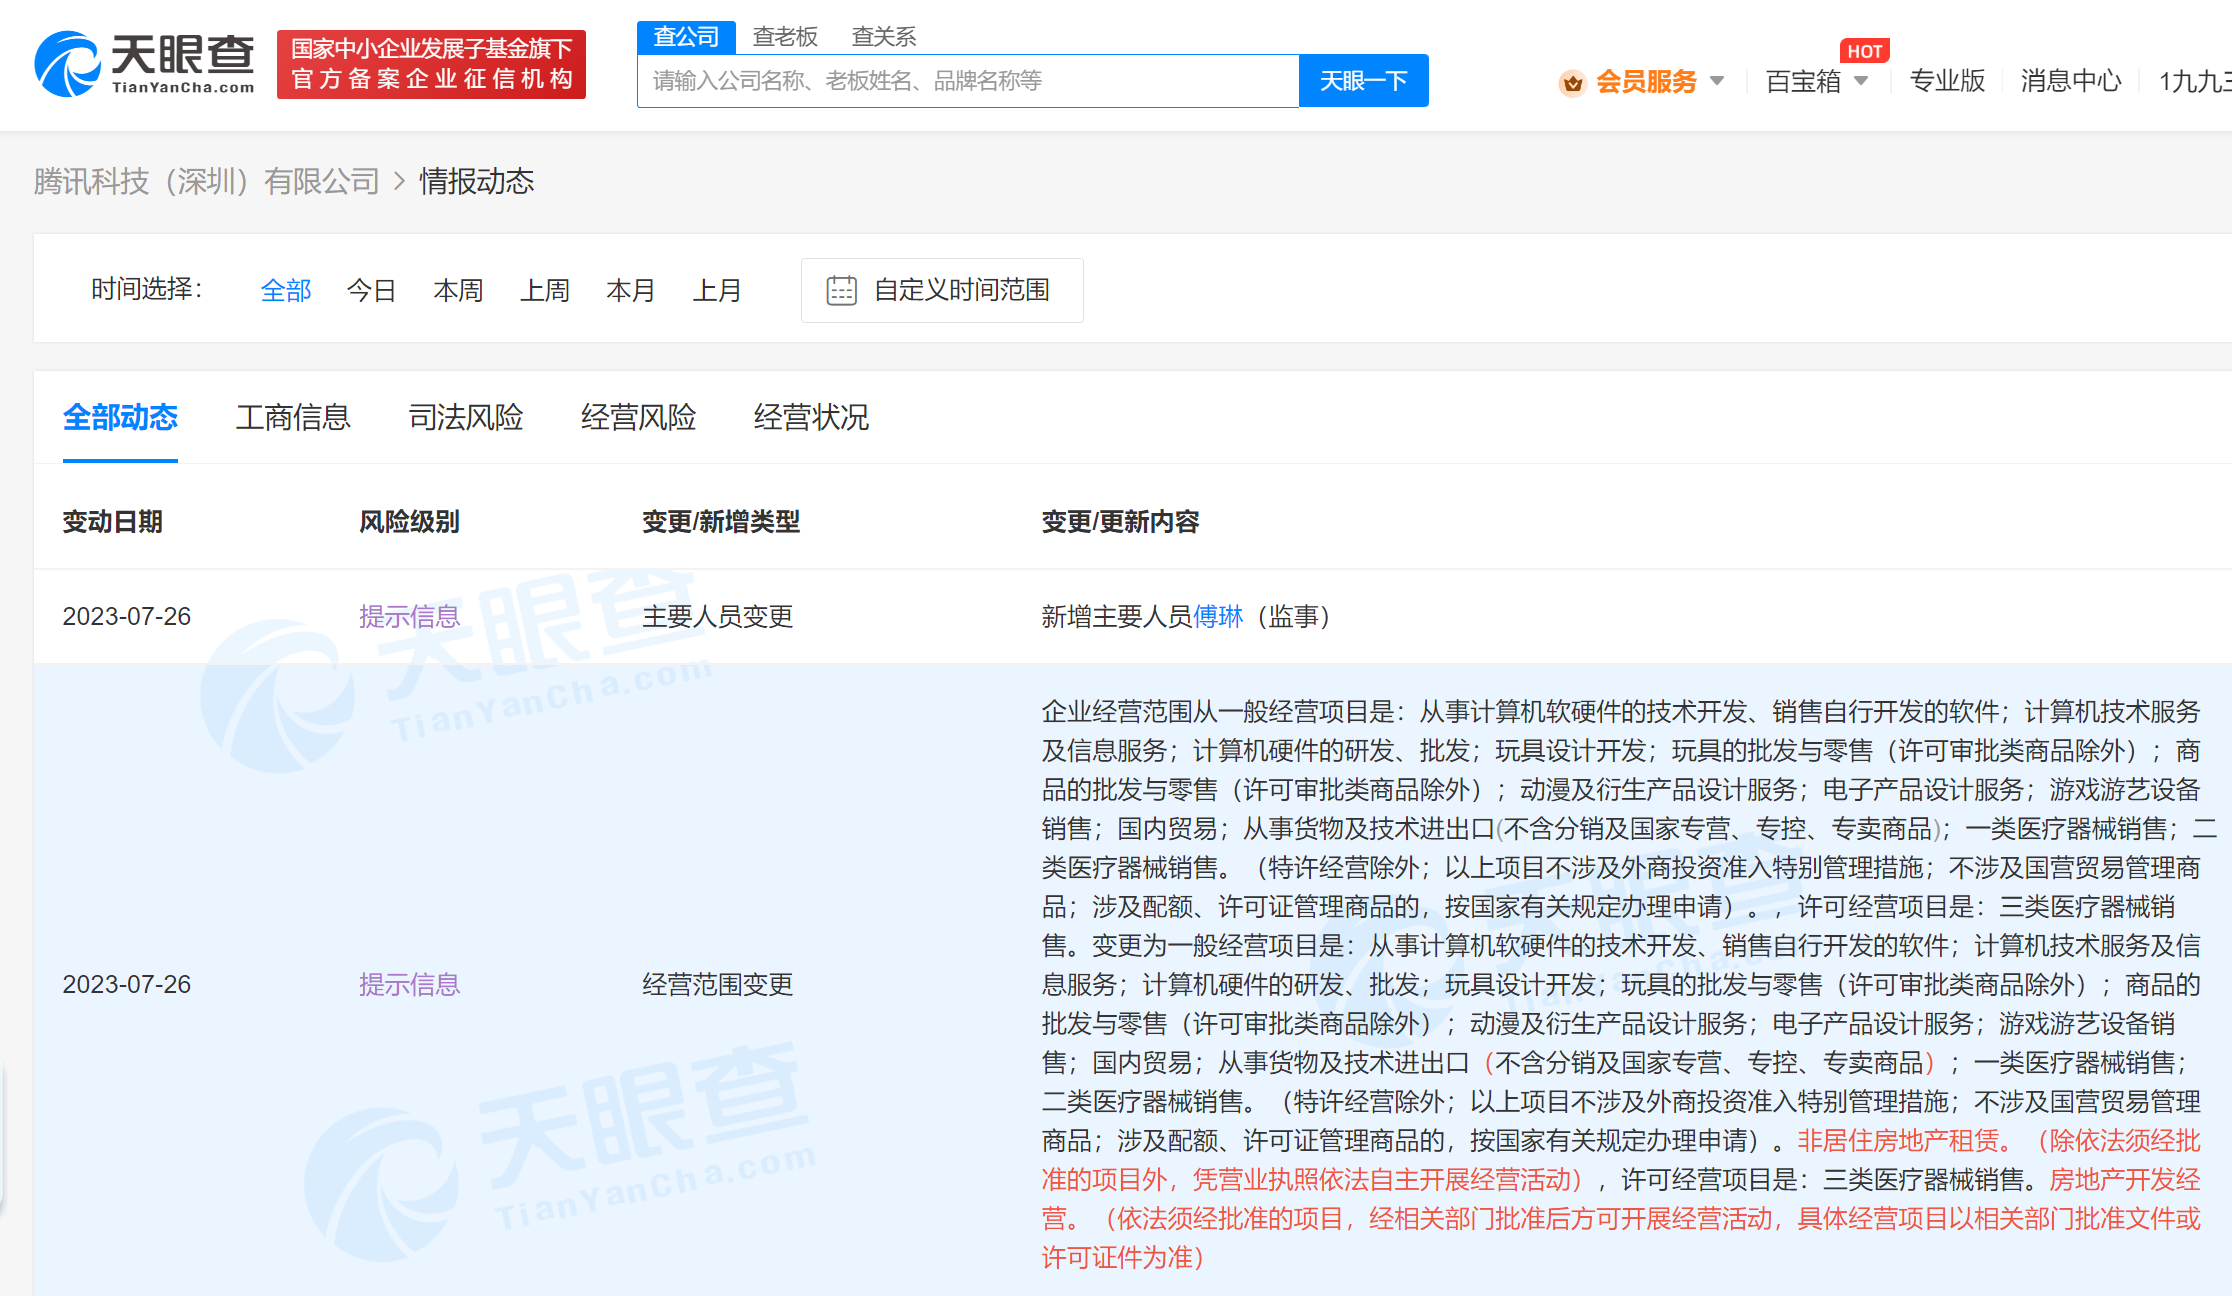Viewport: 2232px width, 1296px height.
Task: Filter time by 本月
Action: coord(631,290)
